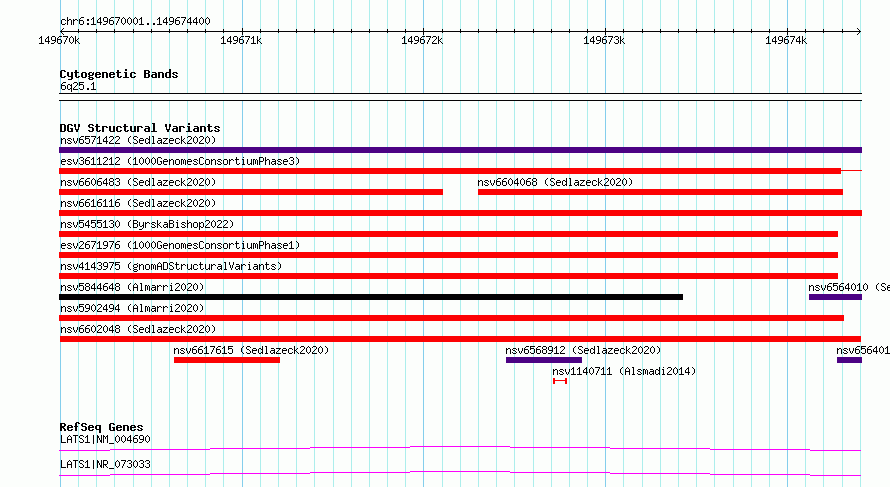The height and width of the screenshot is (487, 890).
Task: Open the nsv5455130 (ByrskaBishop2022) label
Action: coord(147,224)
